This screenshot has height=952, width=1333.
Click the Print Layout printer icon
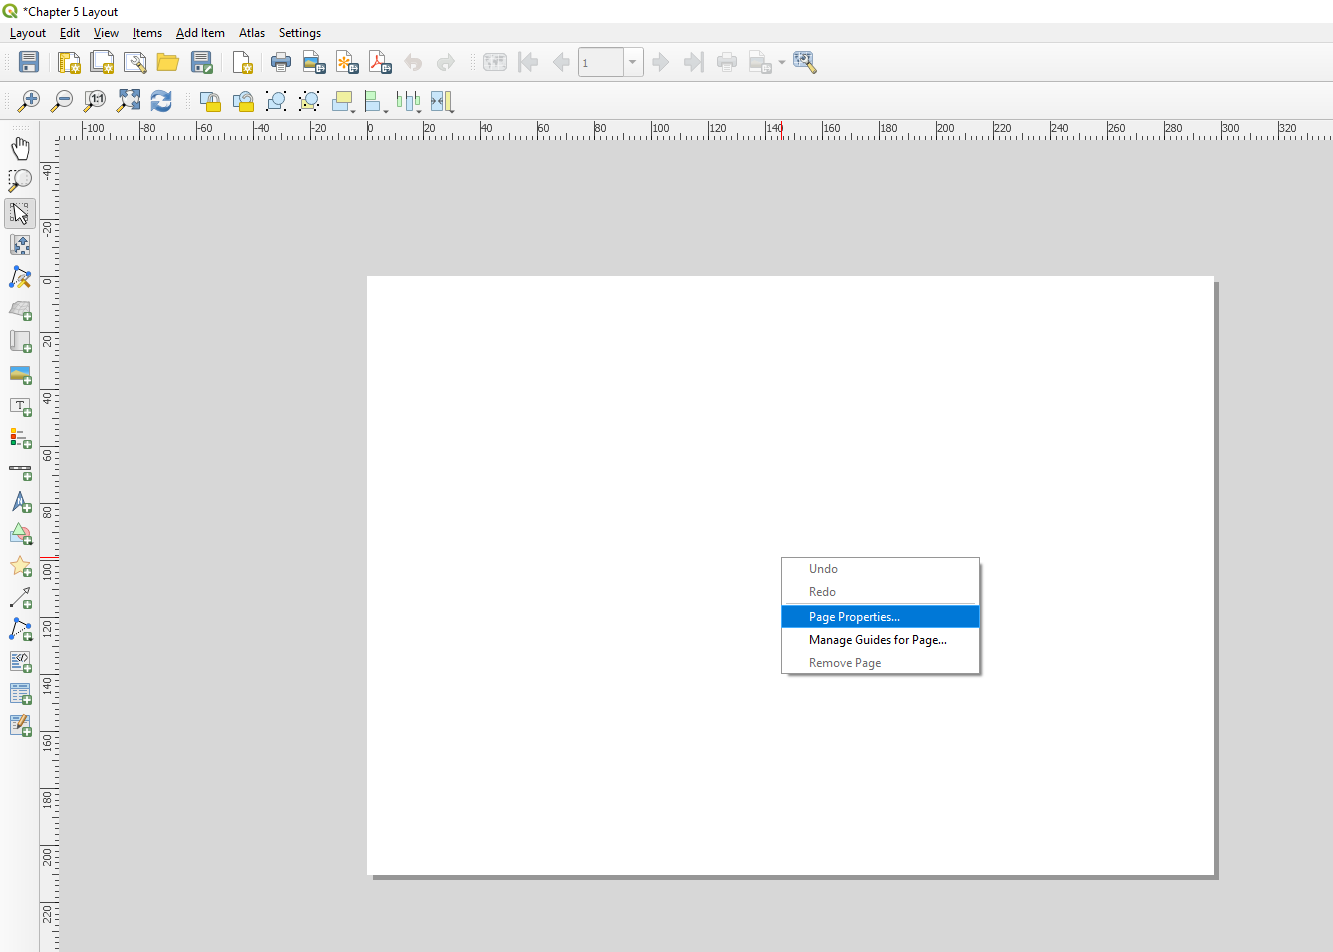coord(281,62)
